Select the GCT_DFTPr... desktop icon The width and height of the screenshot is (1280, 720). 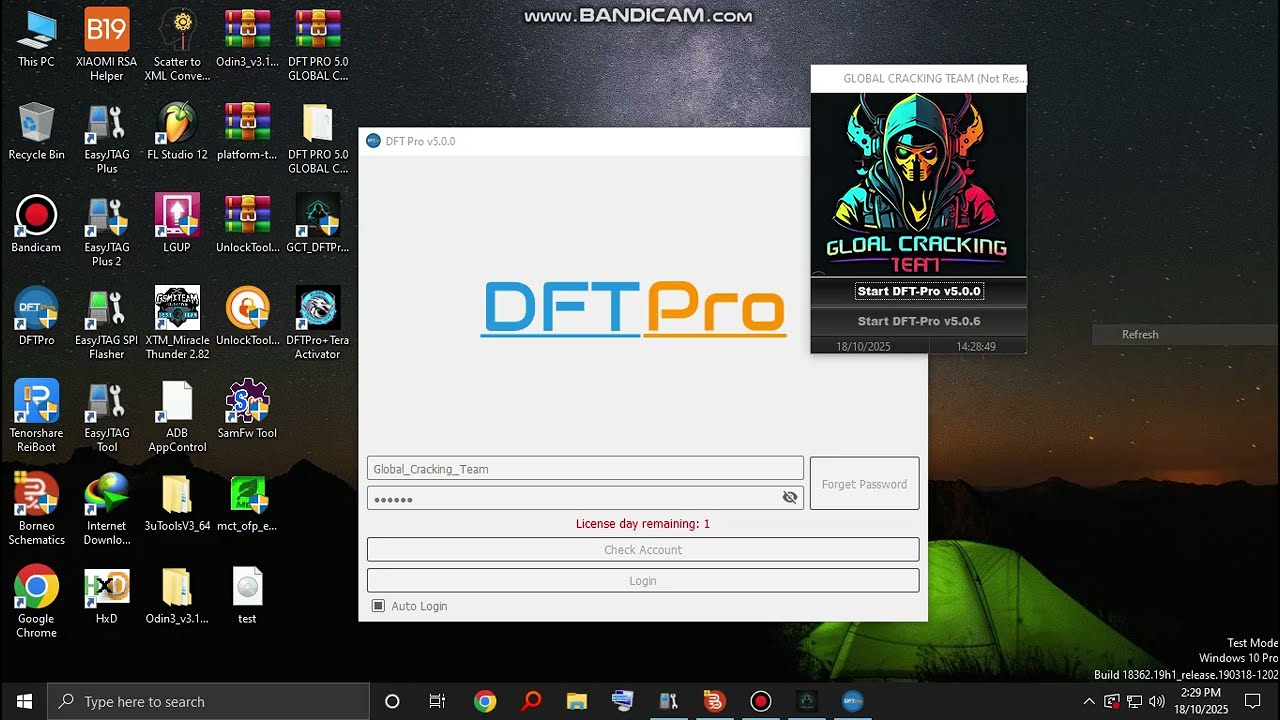click(317, 224)
